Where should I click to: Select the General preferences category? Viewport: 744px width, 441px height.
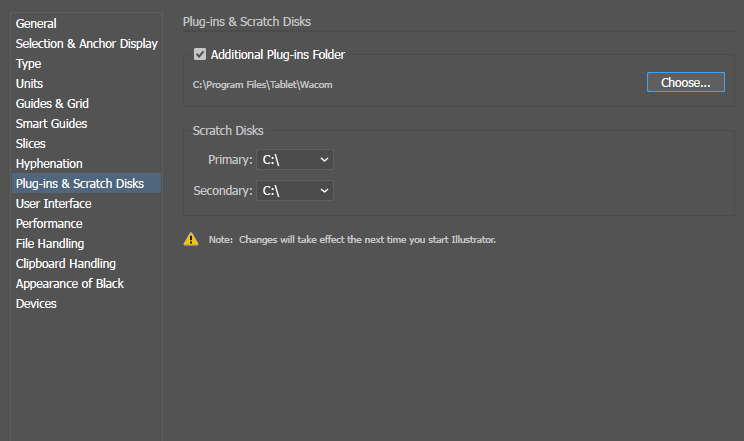(x=36, y=23)
